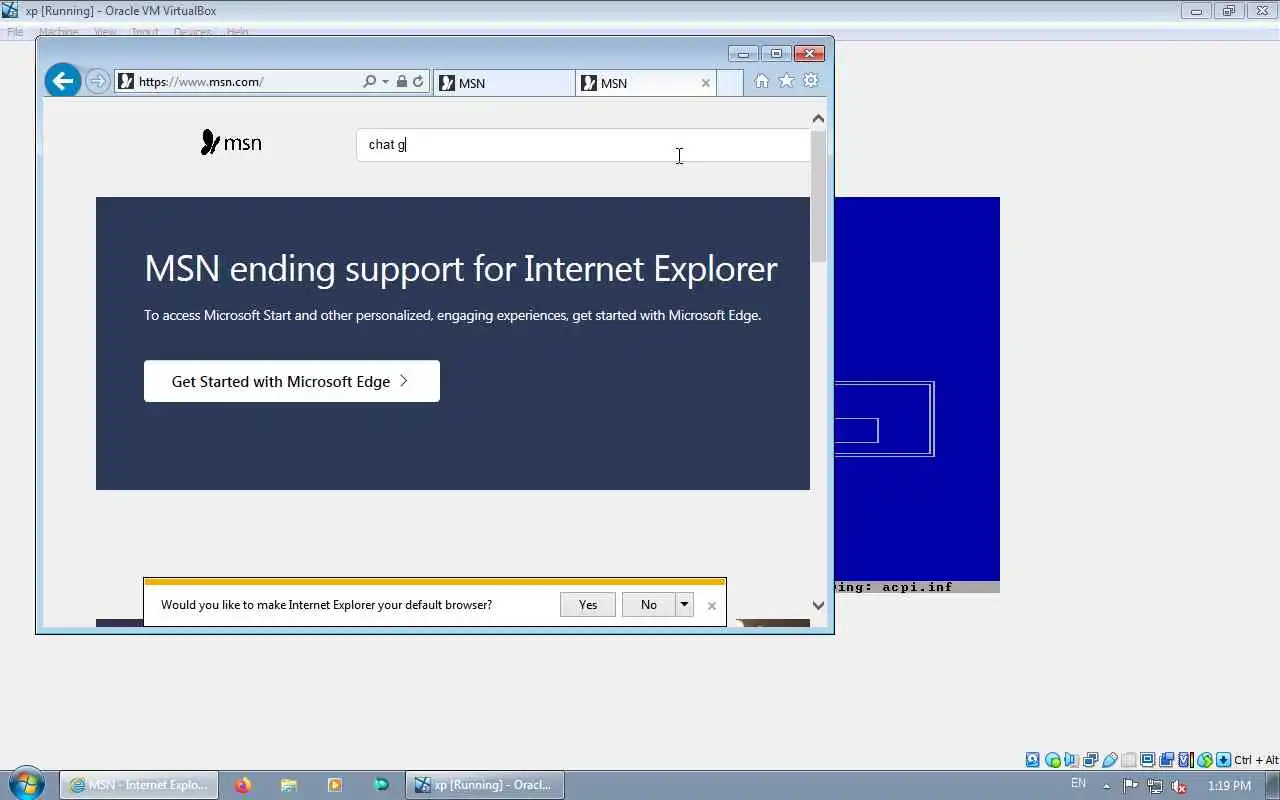Click the scroll down arrow of page scrollbar
This screenshot has width=1280, height=800.
coord(818,605)
